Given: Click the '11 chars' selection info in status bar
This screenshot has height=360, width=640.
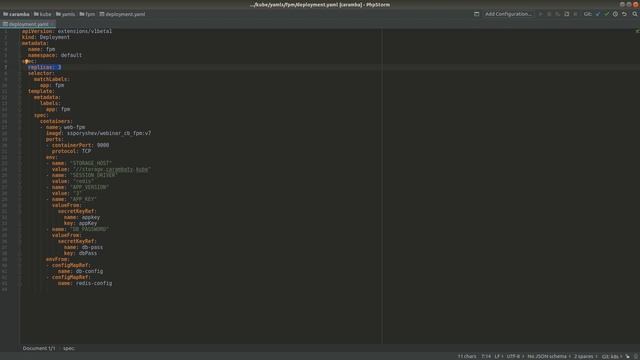Looking at the screenshot, I should (467, 356).
